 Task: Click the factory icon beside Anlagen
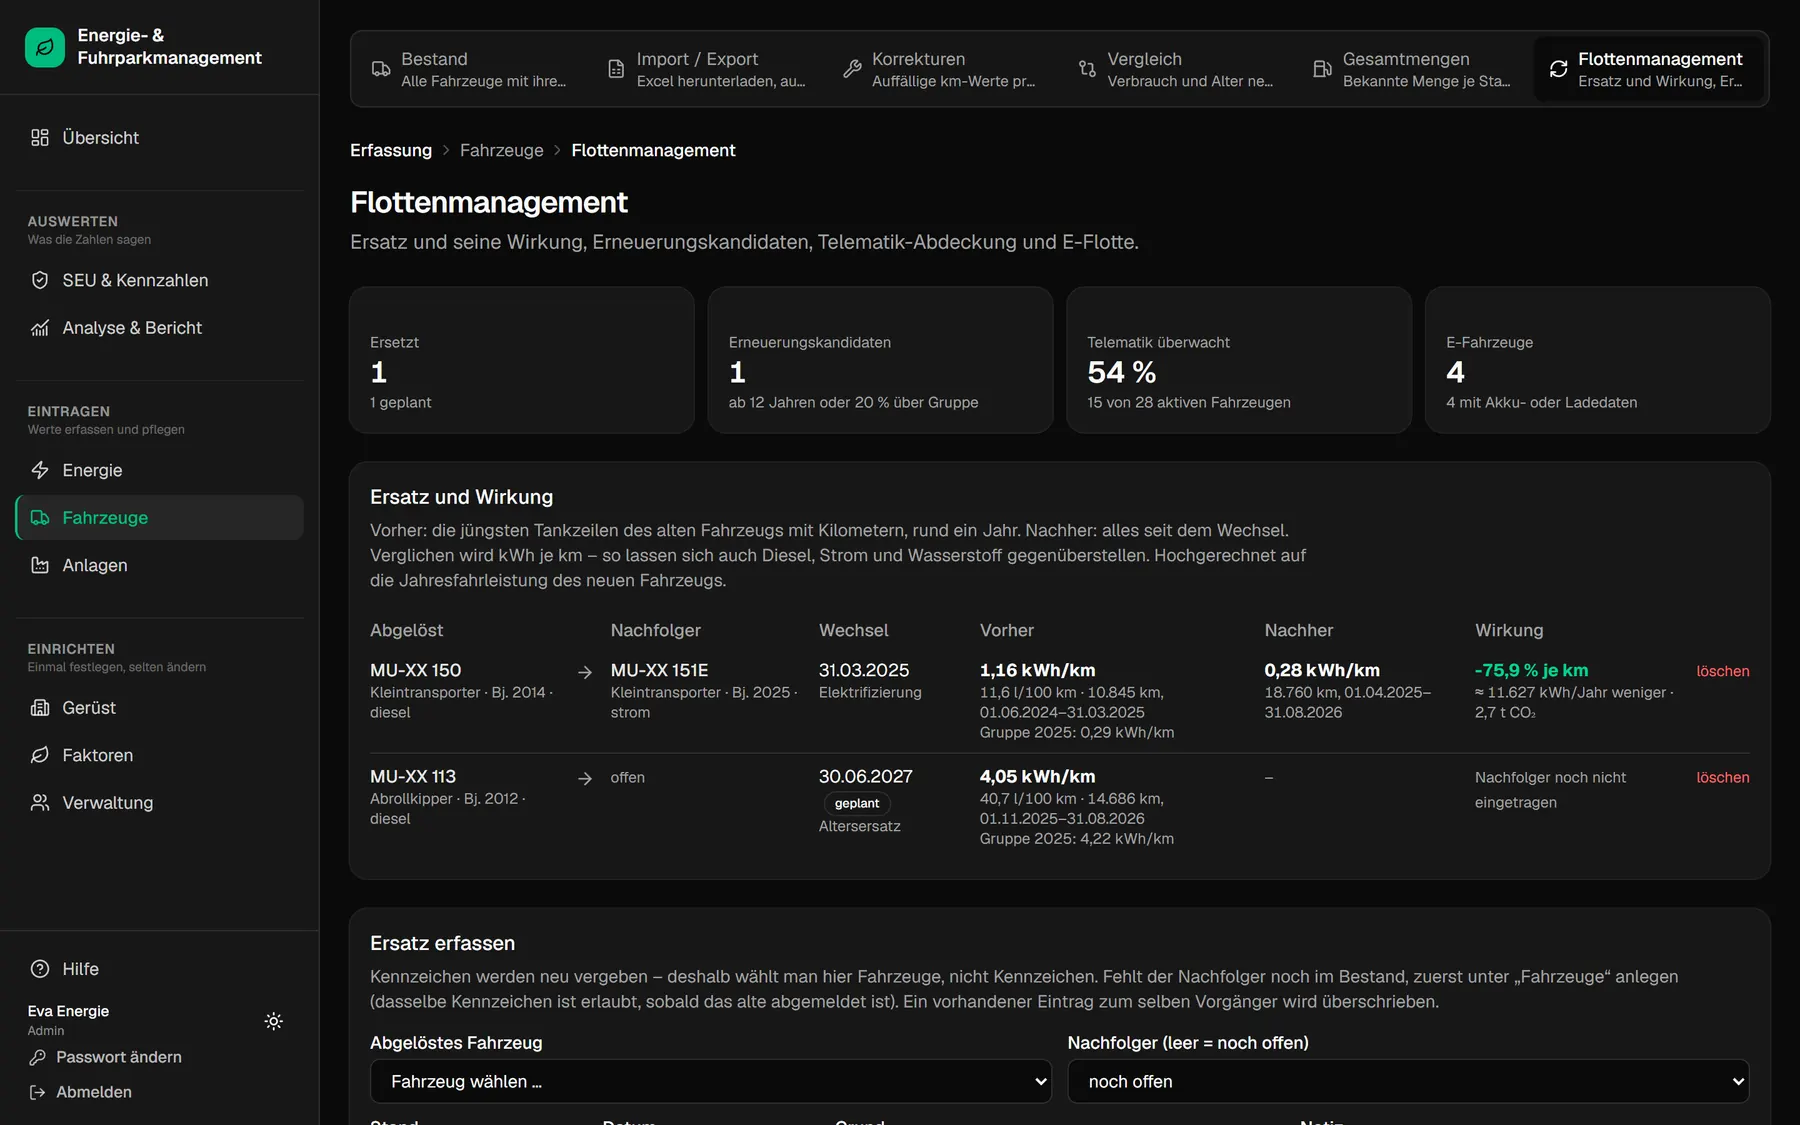click(40, 565)
